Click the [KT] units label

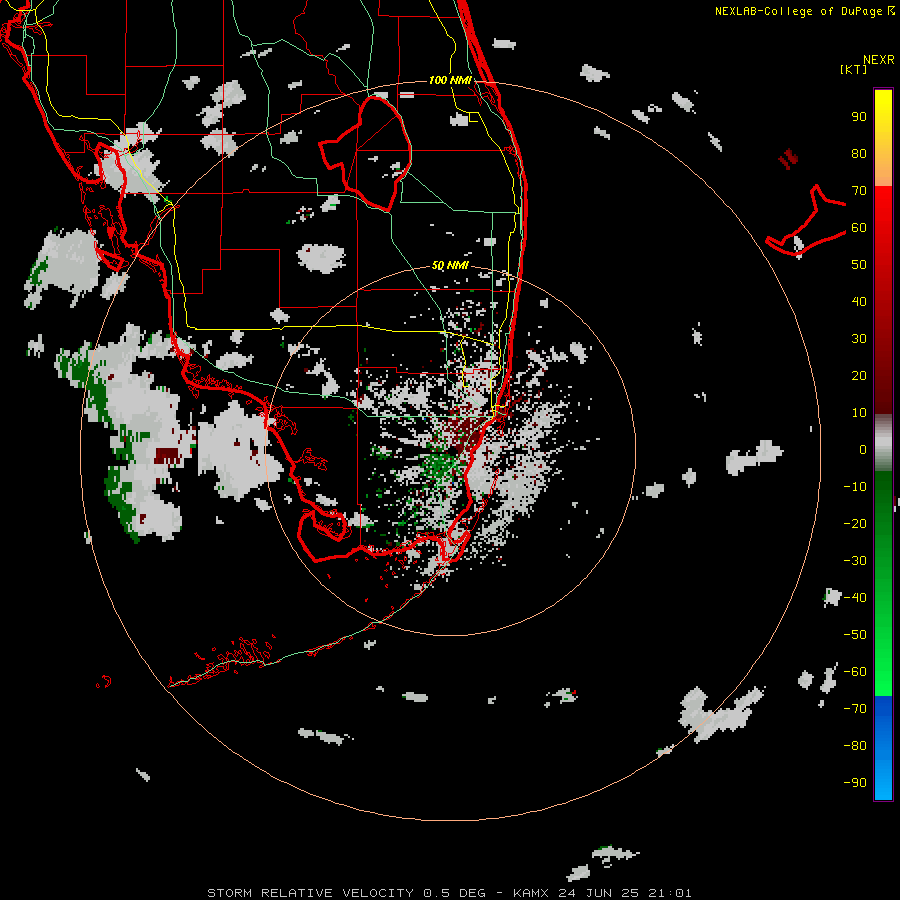(854, 69)
